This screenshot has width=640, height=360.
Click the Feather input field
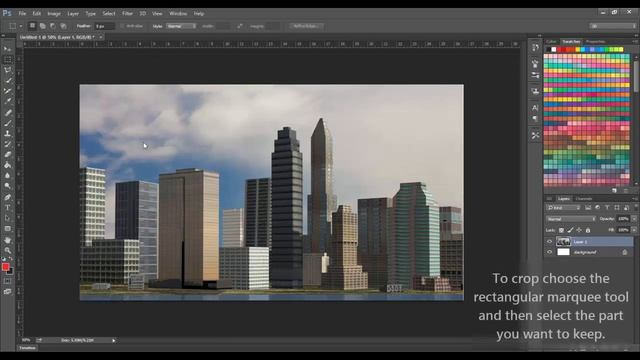point(105,26)
